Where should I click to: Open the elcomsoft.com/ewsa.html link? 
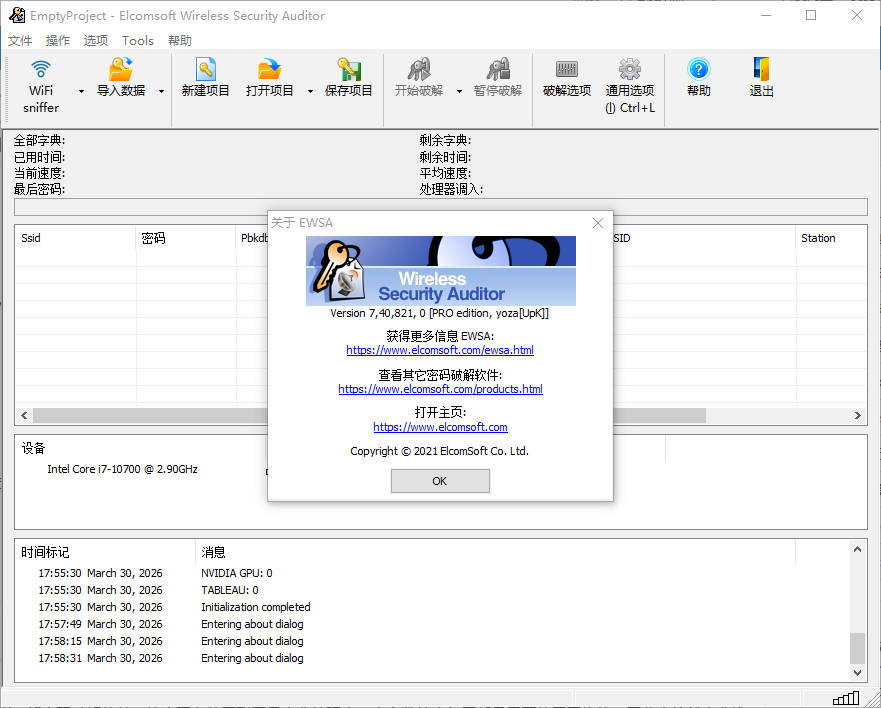click(x=440, y=350)
